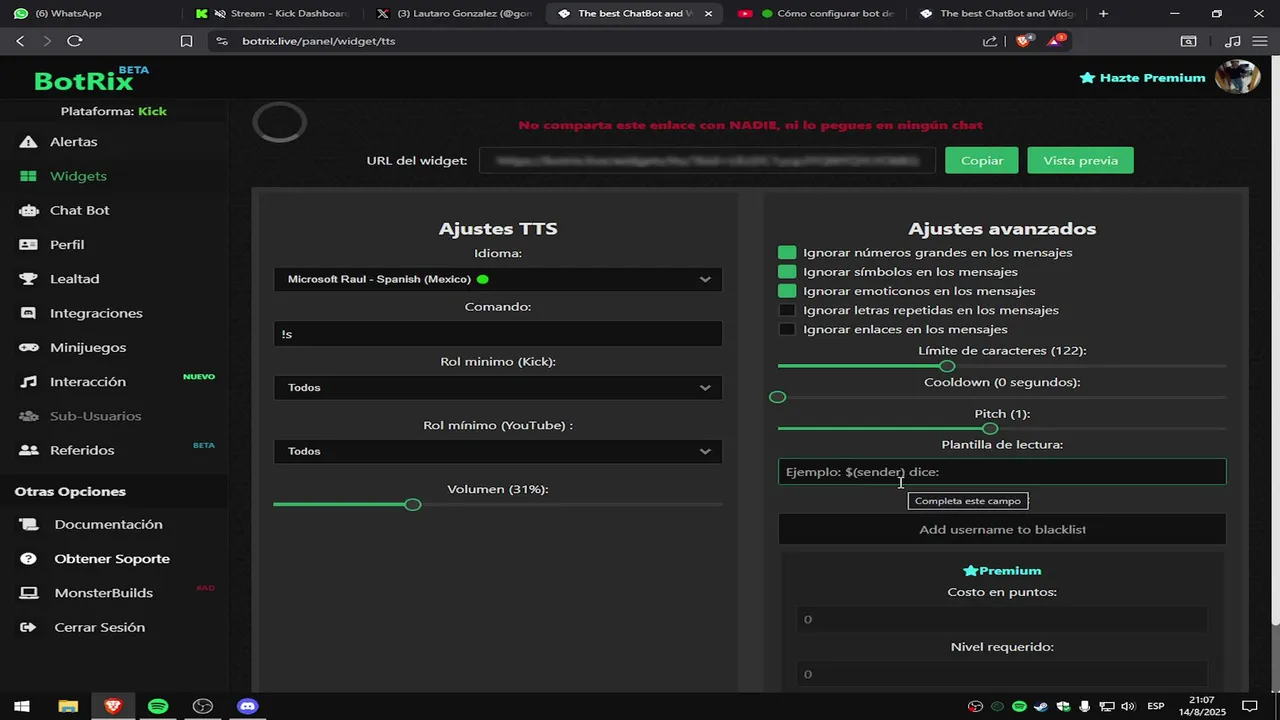Screen dimensions: 1280x720
Task: Open Minijuegos gamepad icon
Action: pyautogui.click(x=29, y=347)
